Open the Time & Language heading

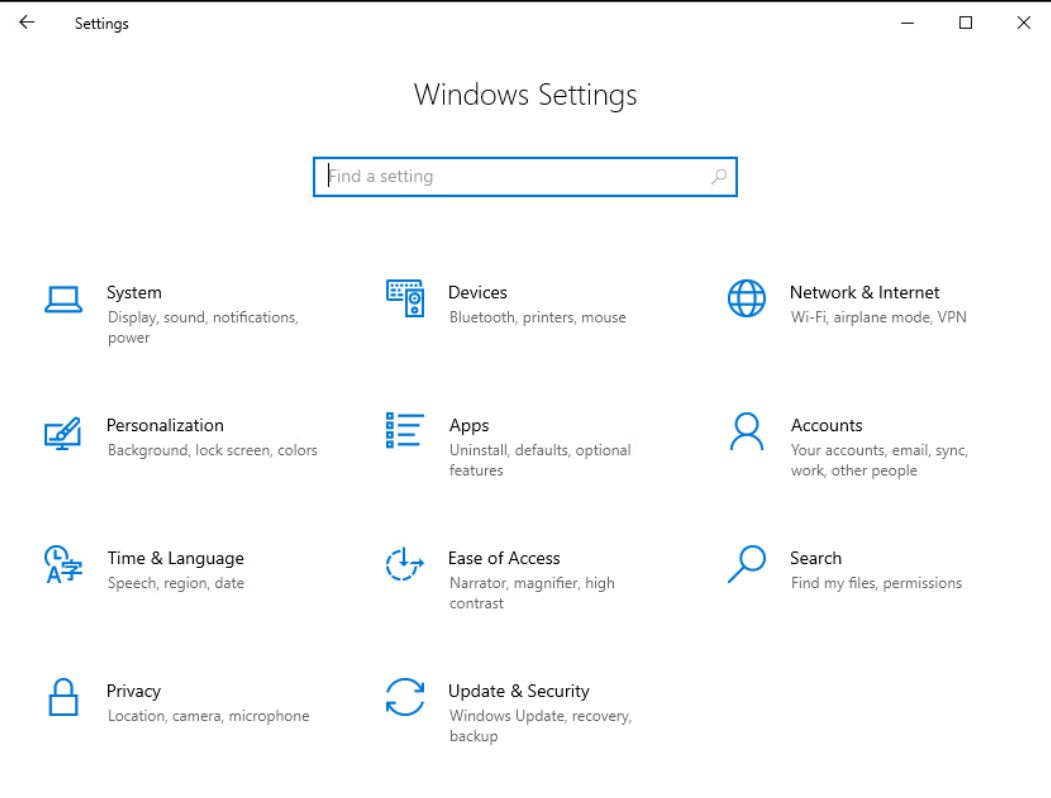176,559
